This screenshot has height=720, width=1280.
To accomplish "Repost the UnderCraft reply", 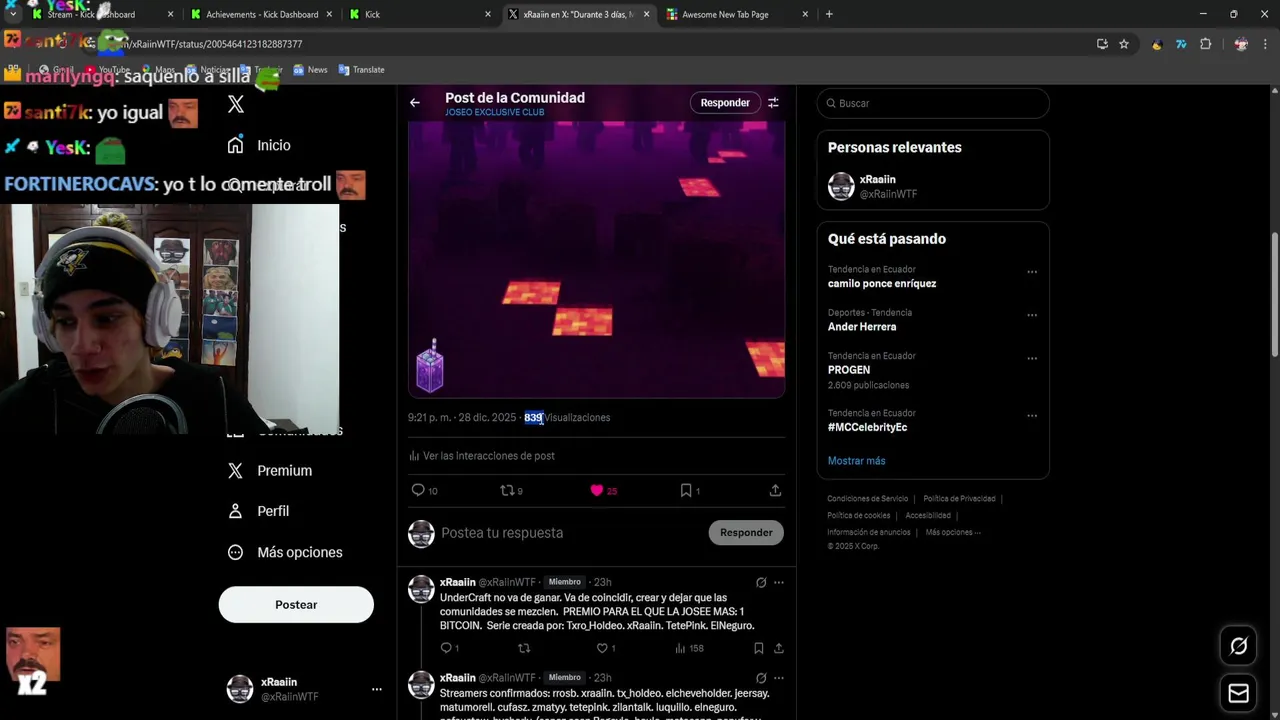I will (523, 648).
